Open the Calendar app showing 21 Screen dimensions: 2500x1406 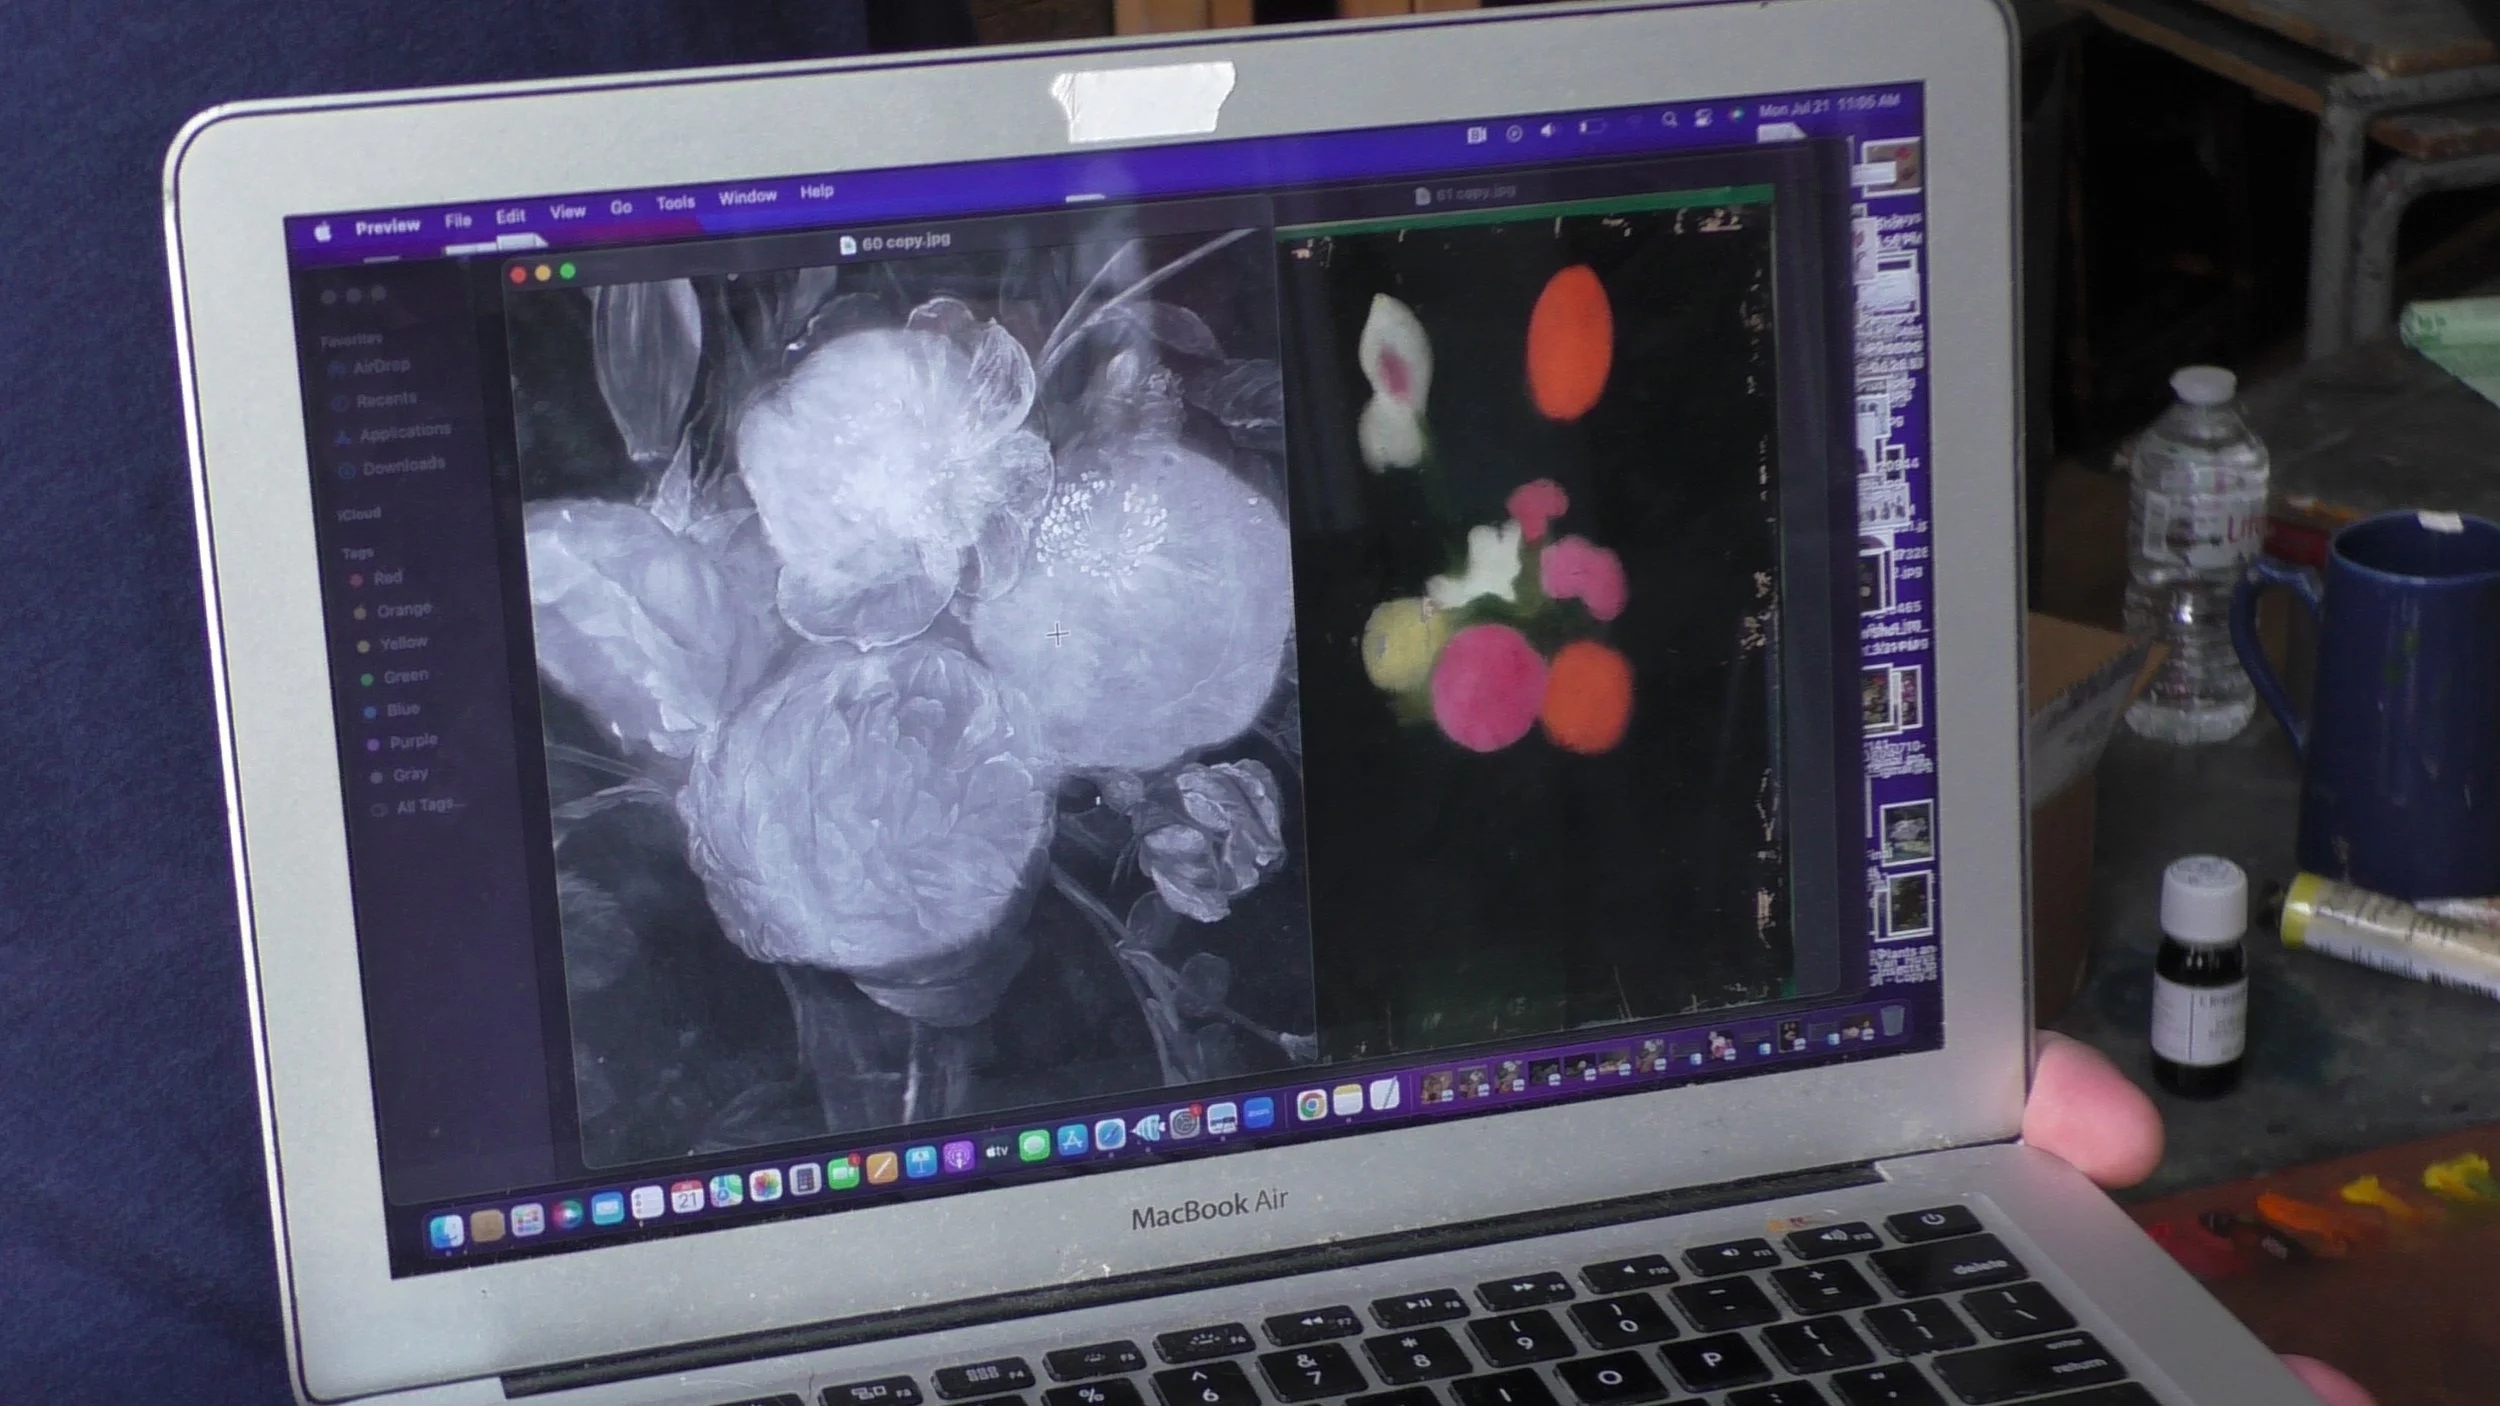pyautogui.click(x=686, y=1196)
